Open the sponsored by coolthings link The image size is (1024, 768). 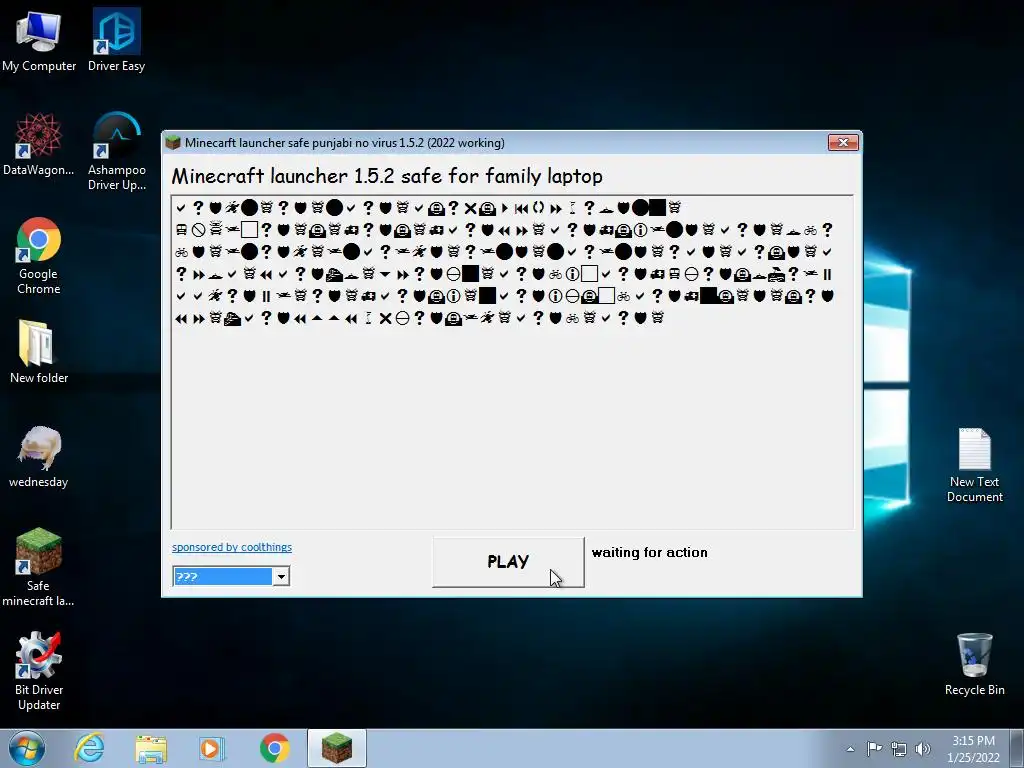tap(232, 547)
